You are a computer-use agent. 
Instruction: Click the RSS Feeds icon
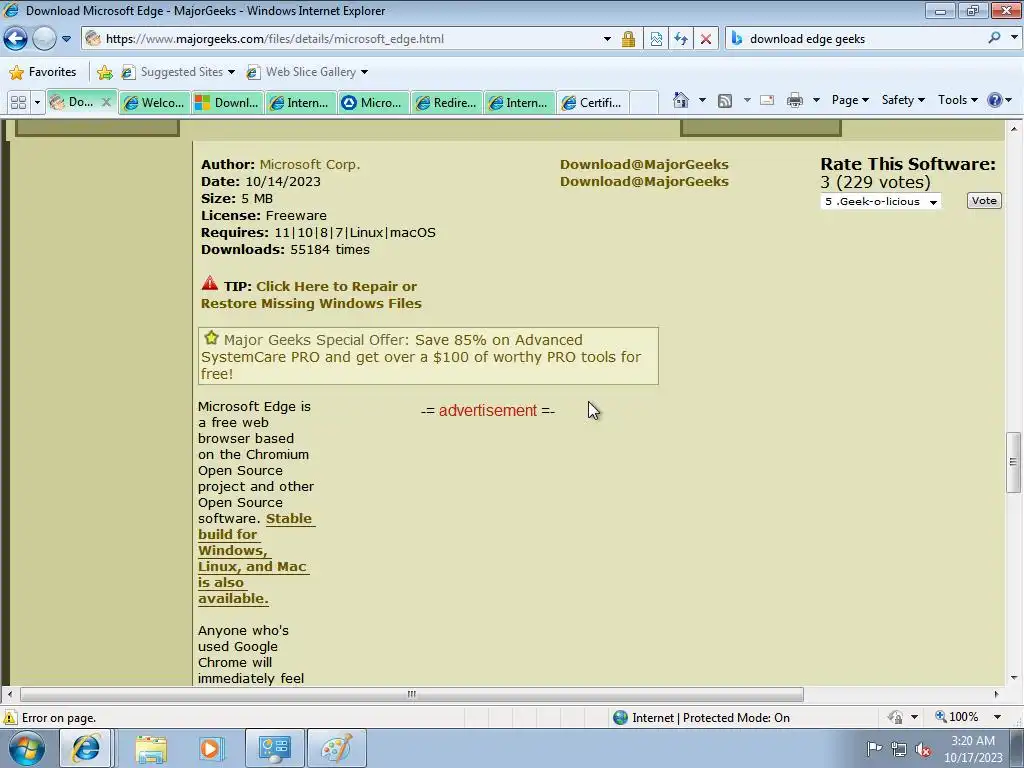(x=724, y=101)
